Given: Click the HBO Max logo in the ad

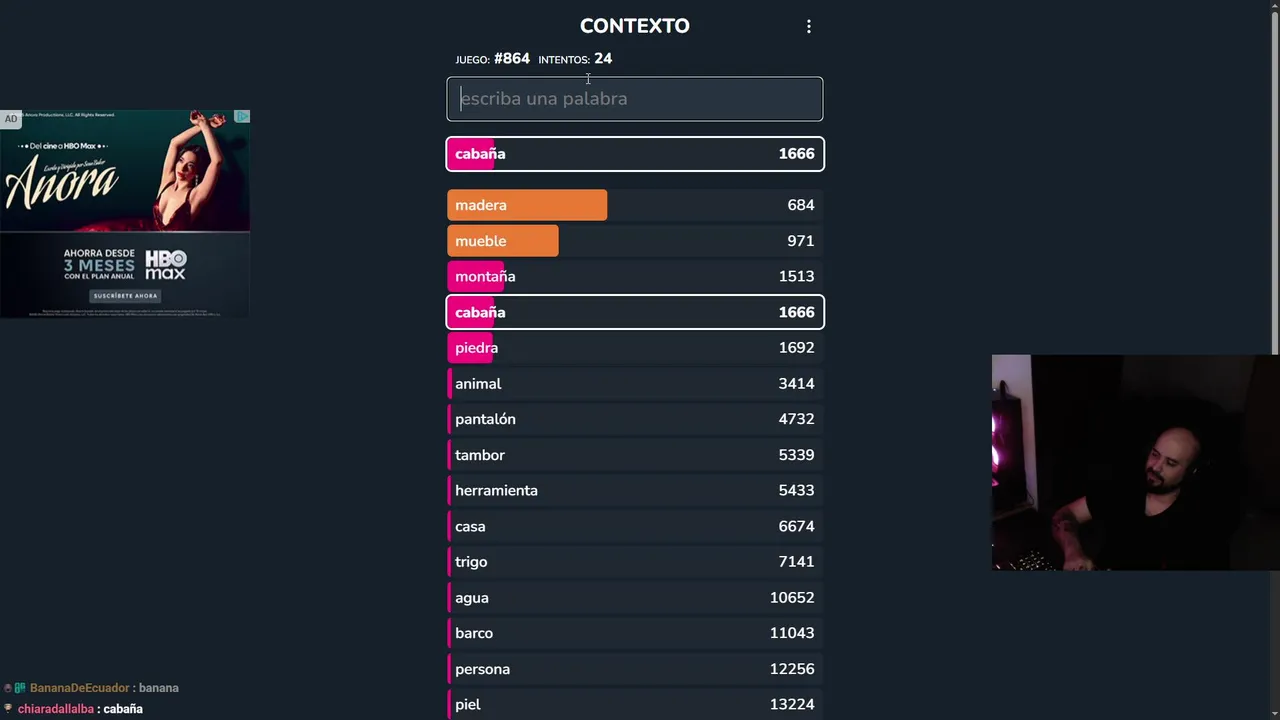Looking at the screenshot, I should point(166,265).
